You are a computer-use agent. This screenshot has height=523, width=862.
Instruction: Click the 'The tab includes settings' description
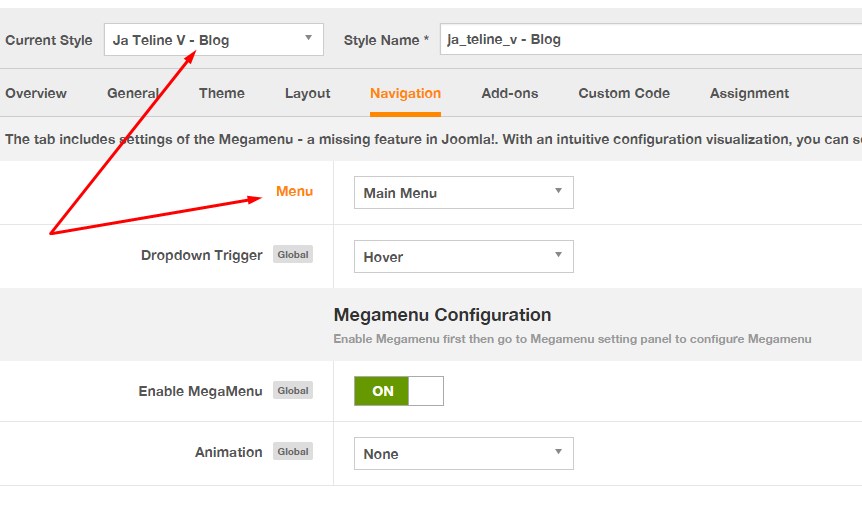coord(434,140)
